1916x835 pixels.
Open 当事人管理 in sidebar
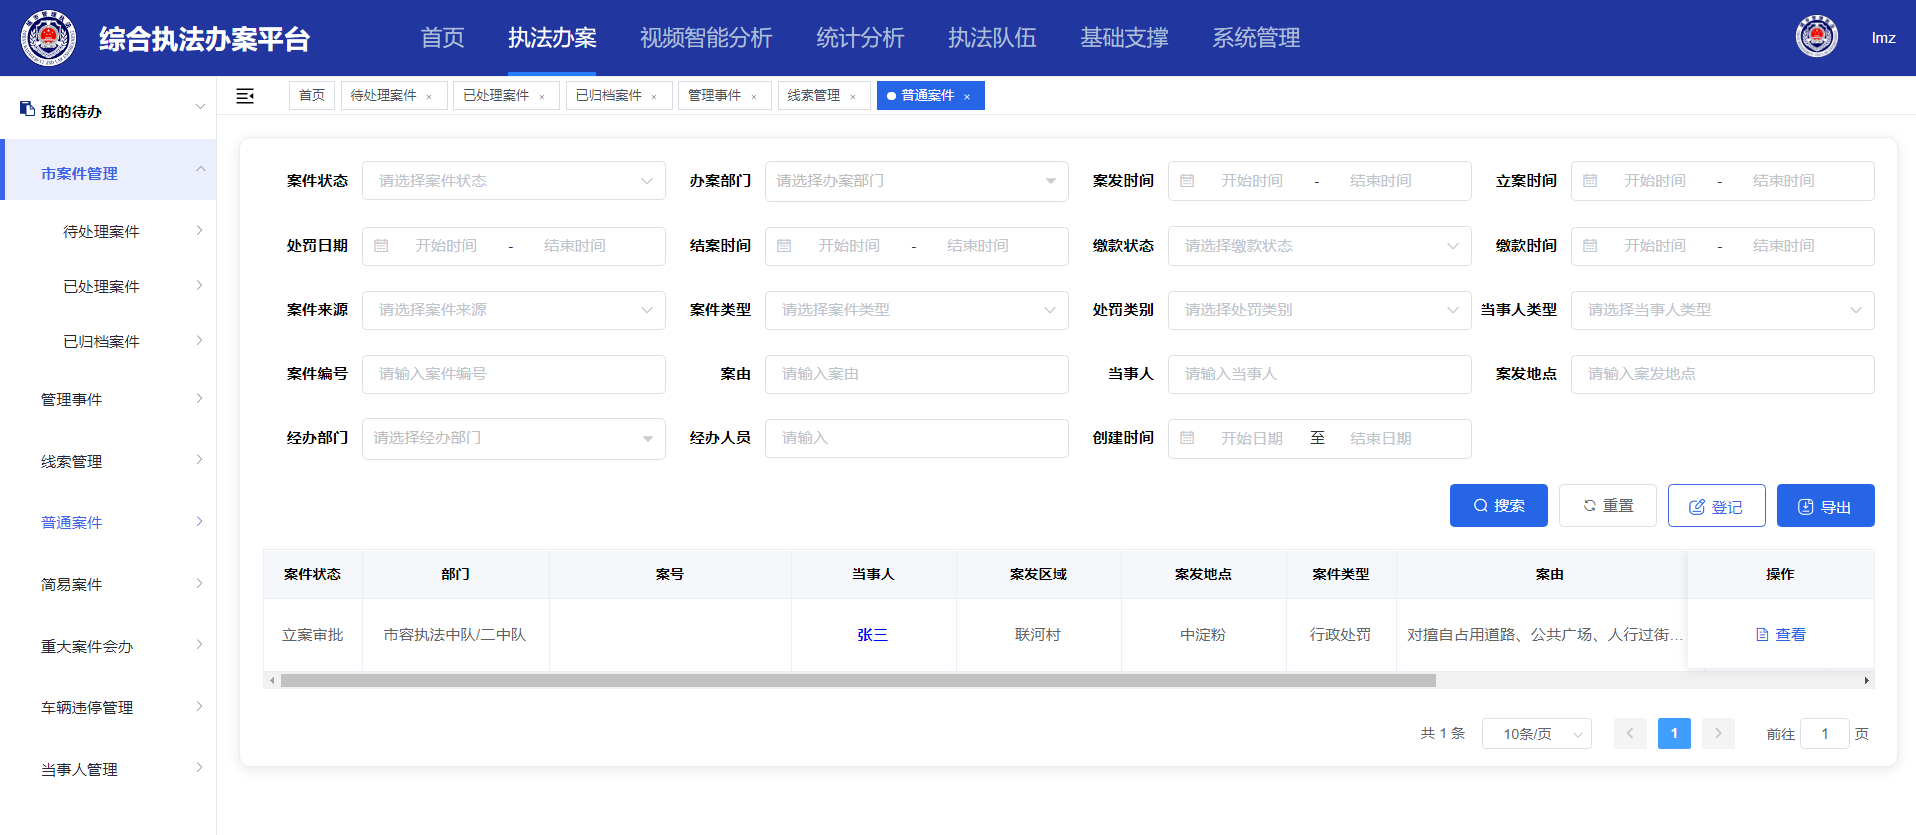[108, 769]
